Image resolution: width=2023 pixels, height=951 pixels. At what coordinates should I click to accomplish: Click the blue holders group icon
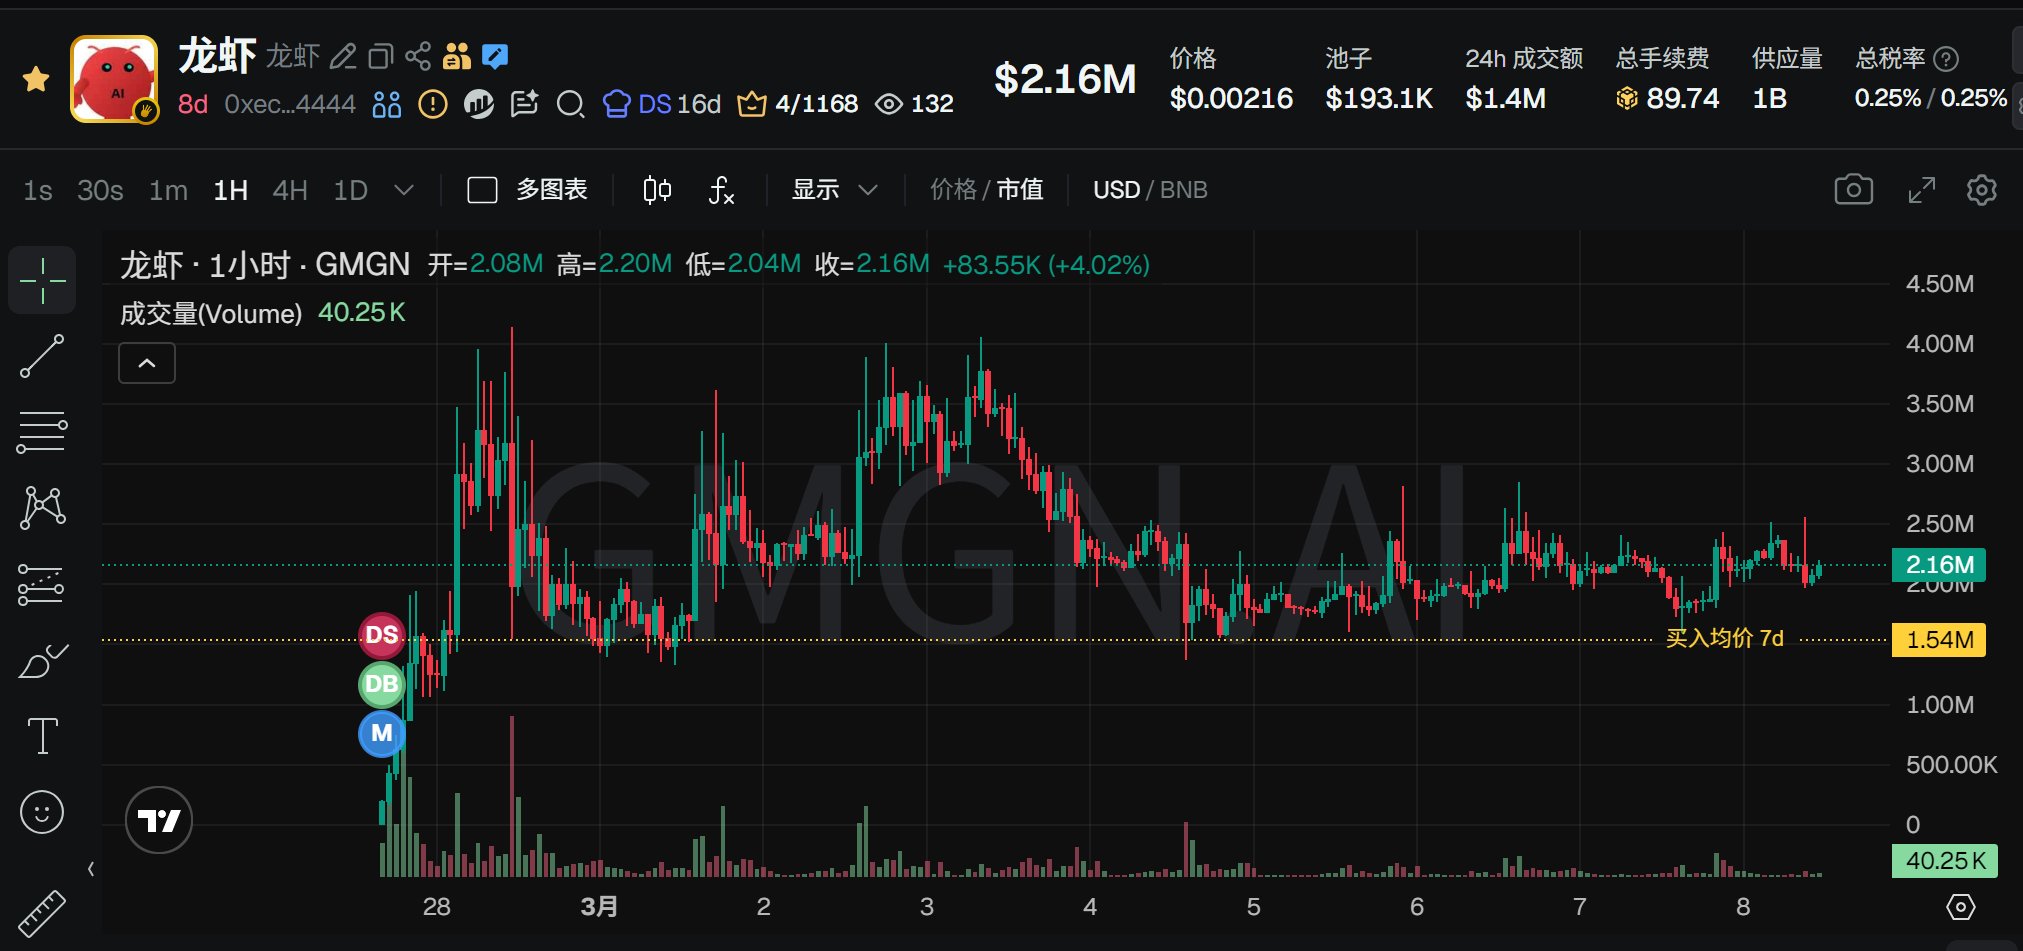387,104
